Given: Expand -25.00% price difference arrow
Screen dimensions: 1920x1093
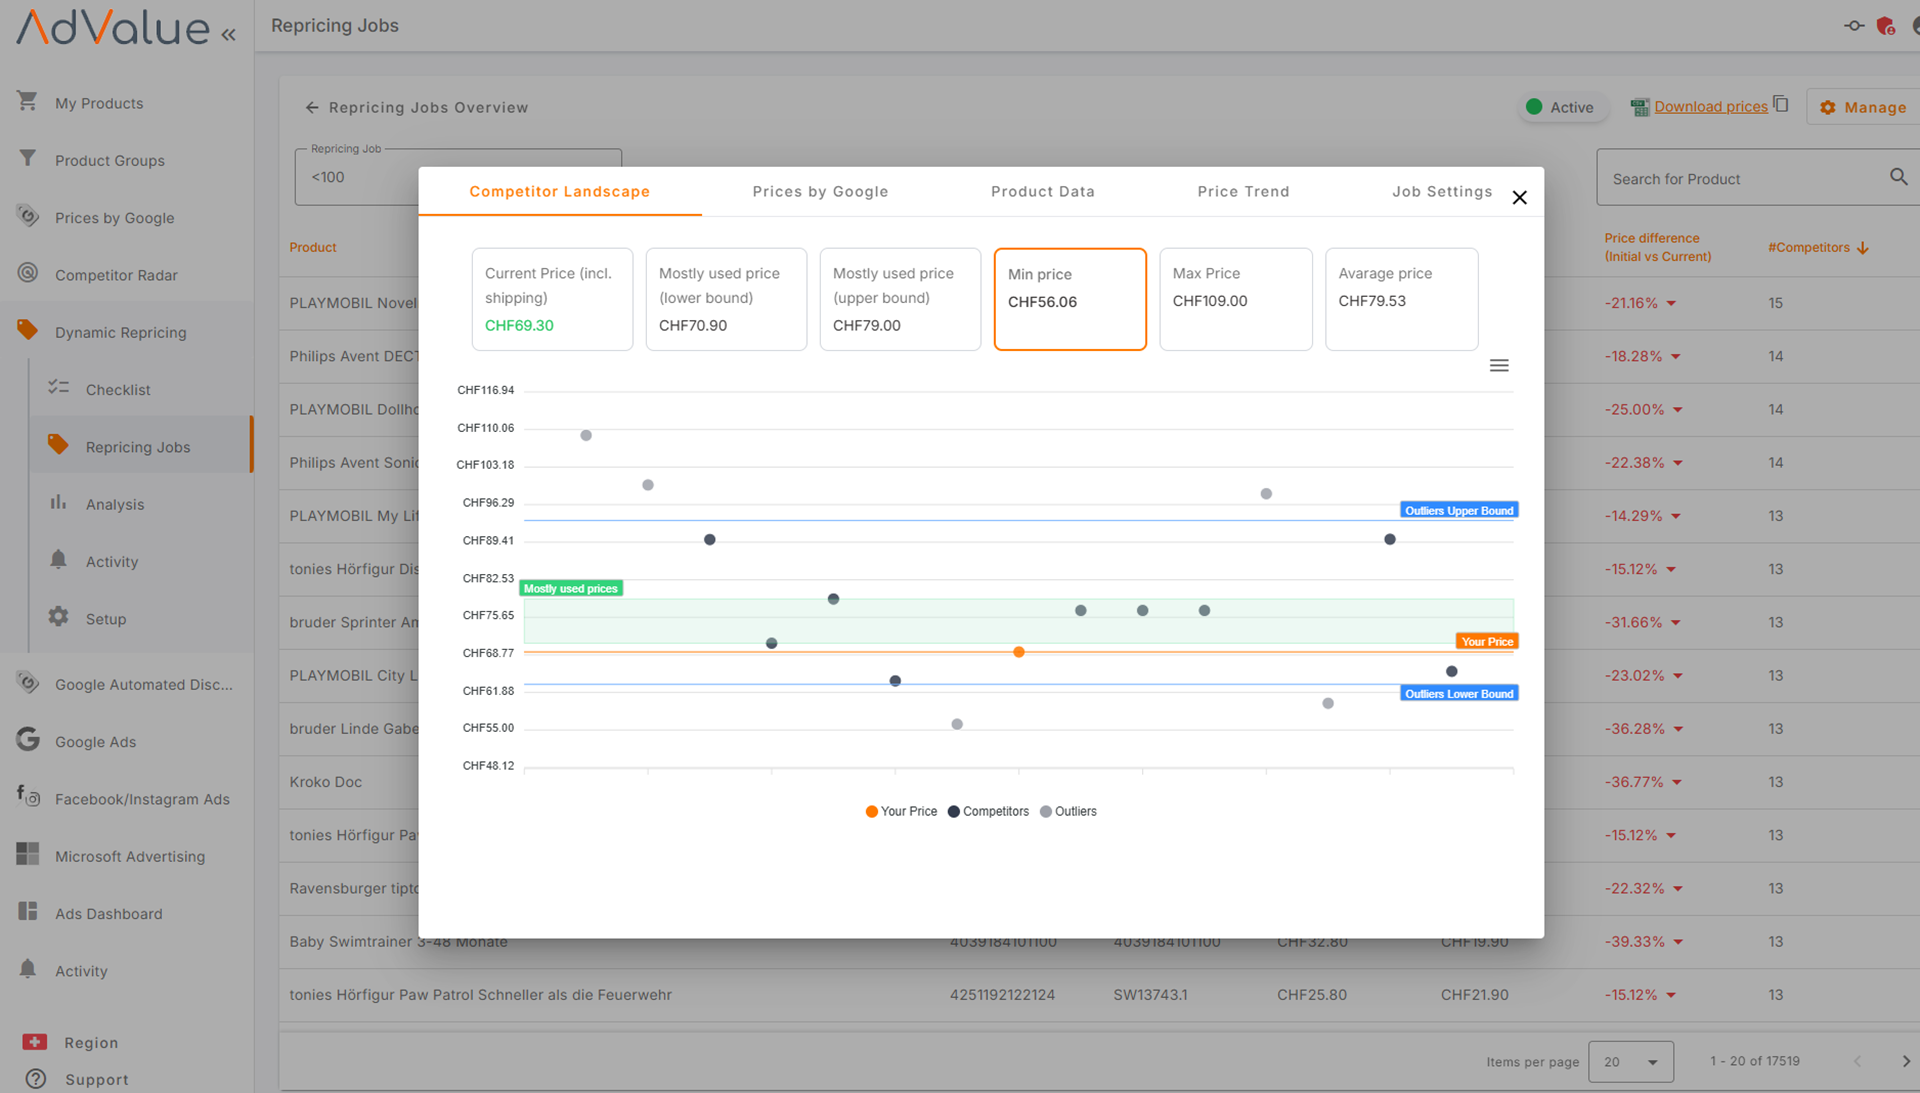Looking at the screenshot, I should [x=1677, y=410].
